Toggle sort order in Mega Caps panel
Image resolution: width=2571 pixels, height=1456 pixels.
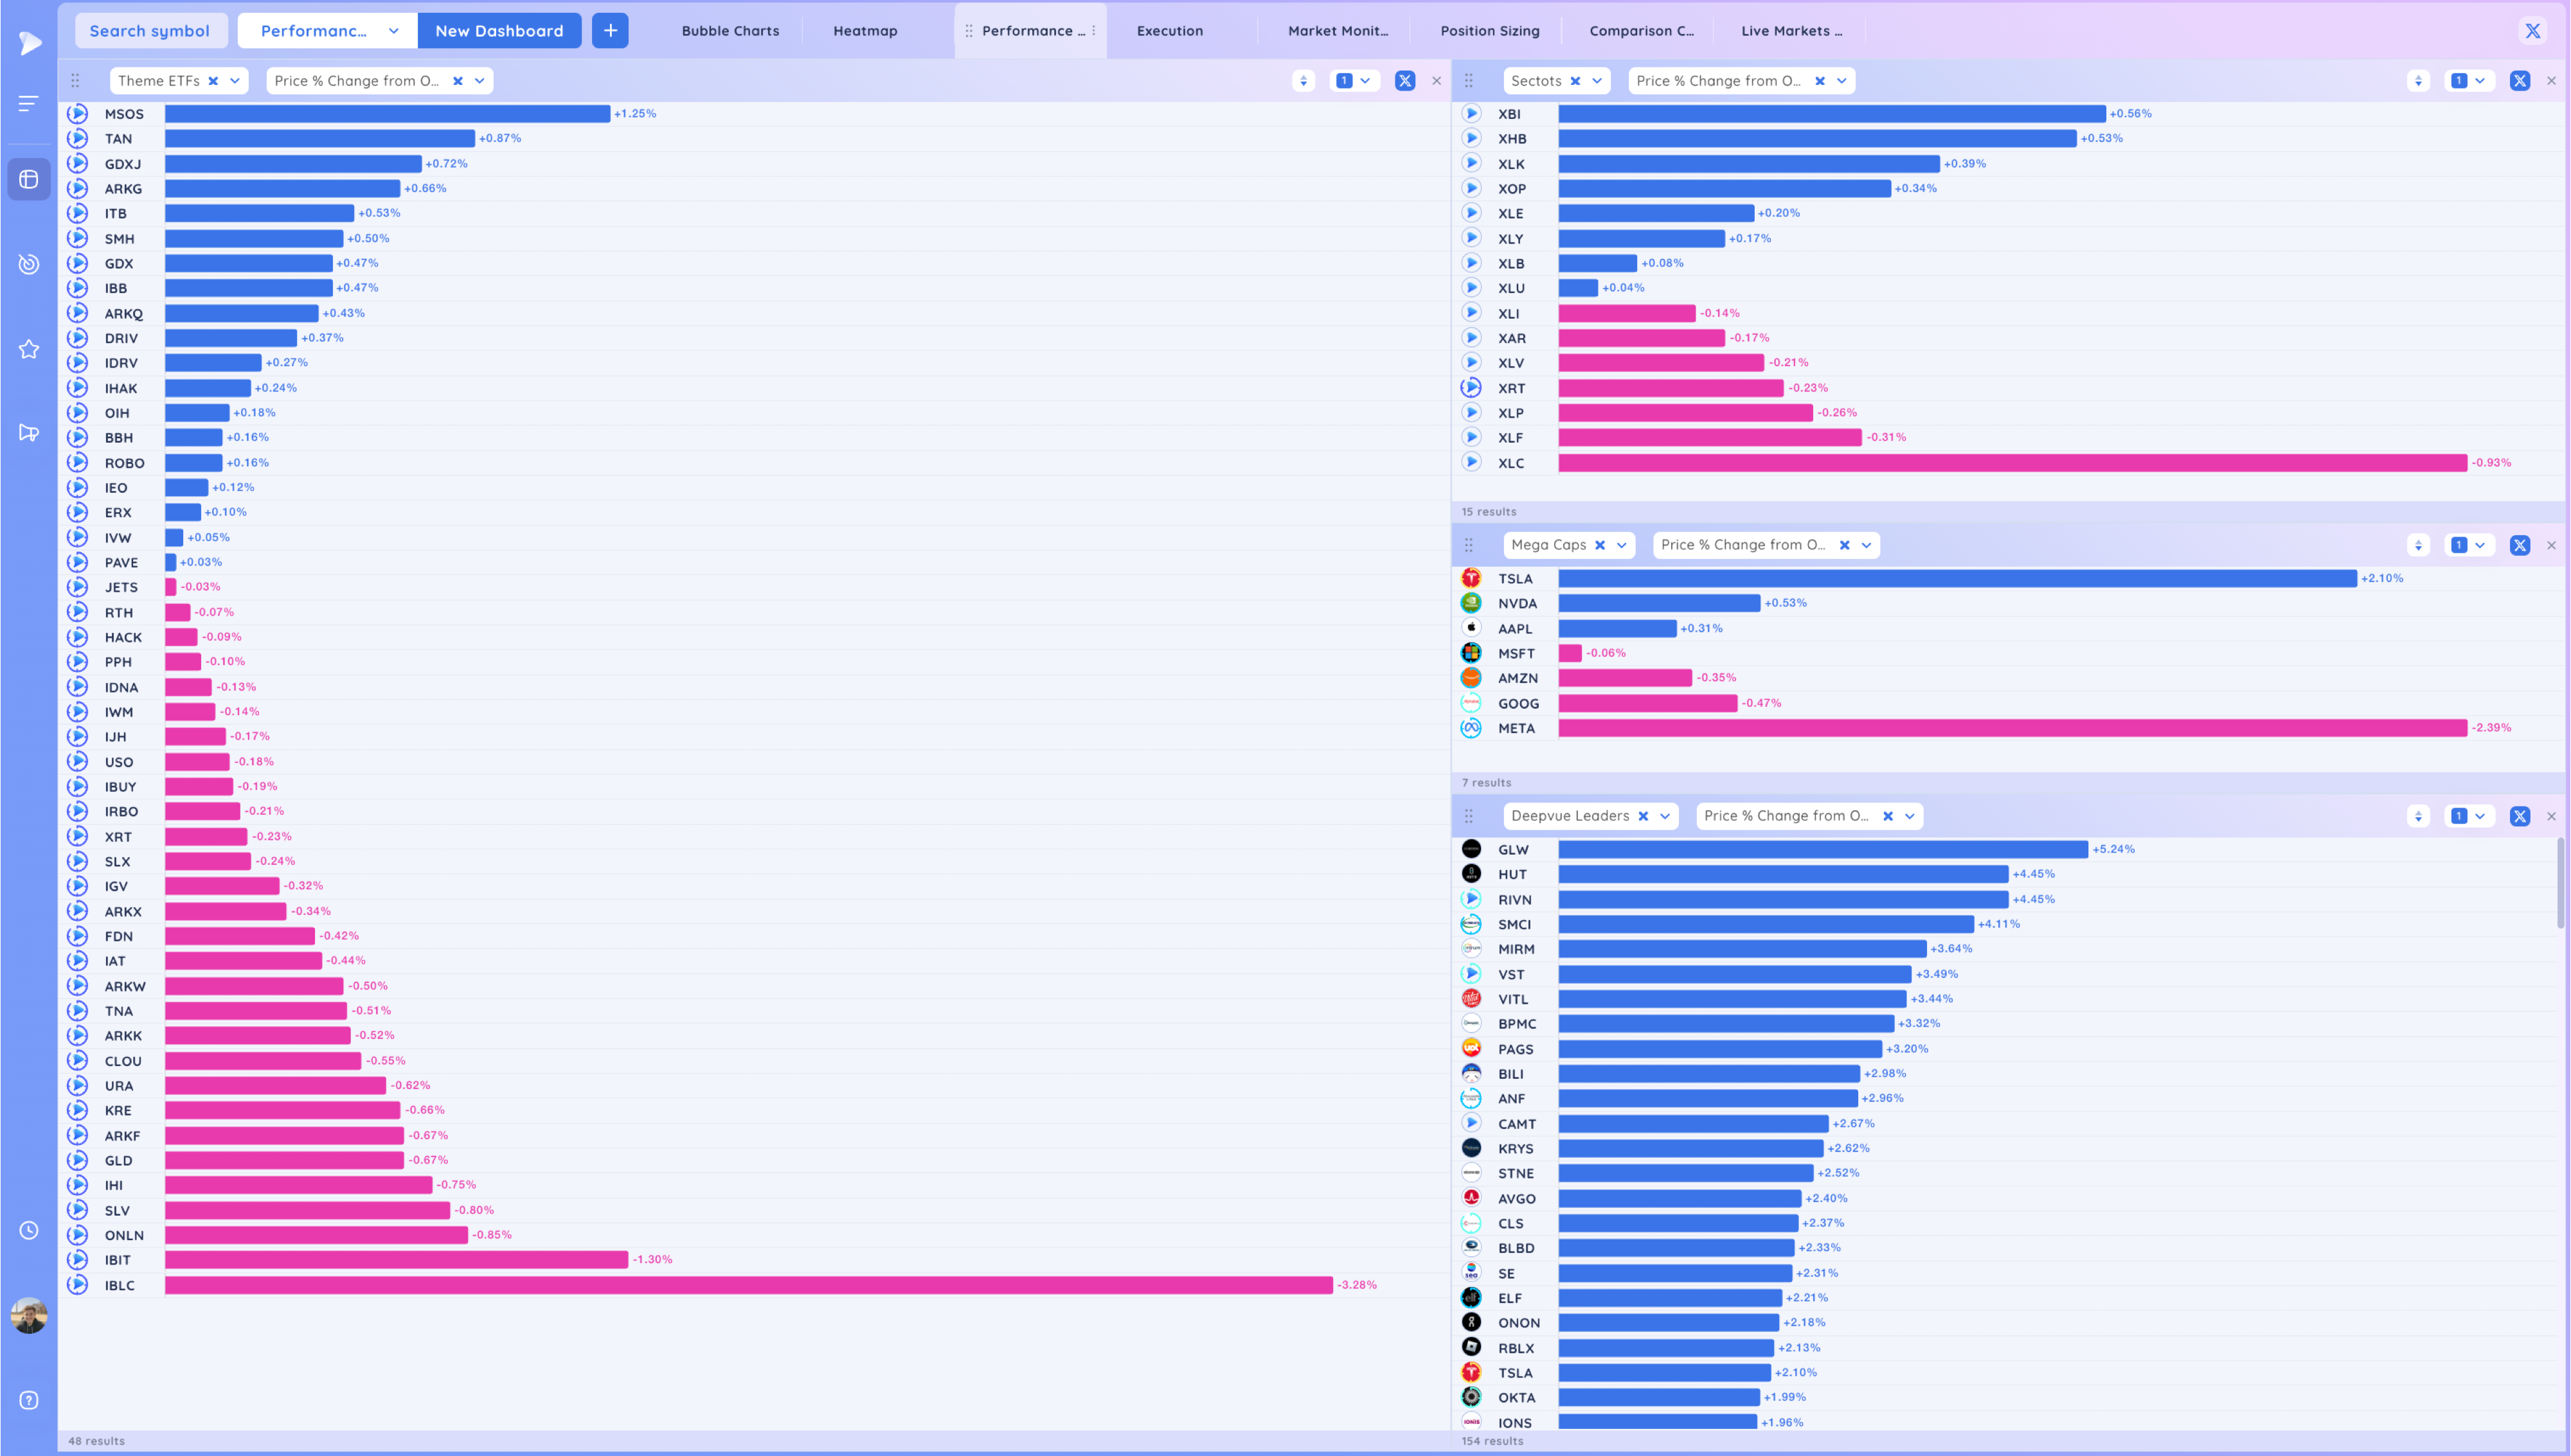tap(2418, 545)
